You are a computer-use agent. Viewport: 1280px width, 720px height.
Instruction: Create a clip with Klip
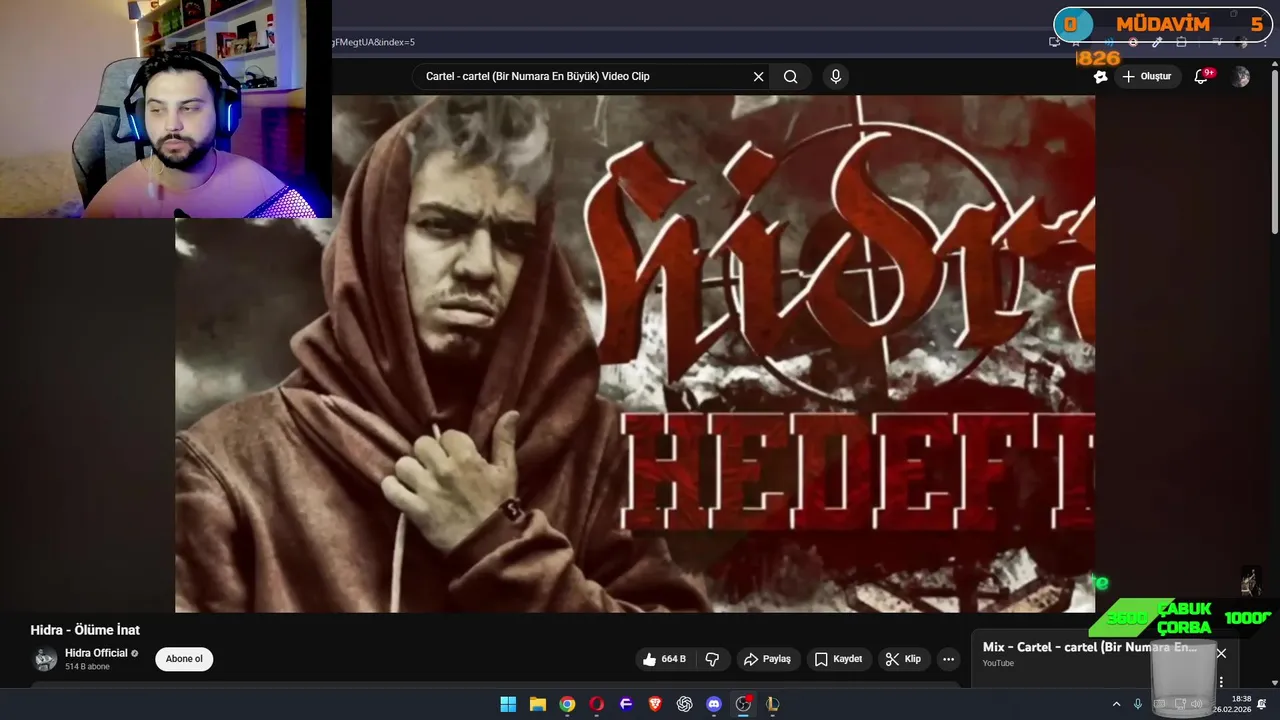coord(903,659)
